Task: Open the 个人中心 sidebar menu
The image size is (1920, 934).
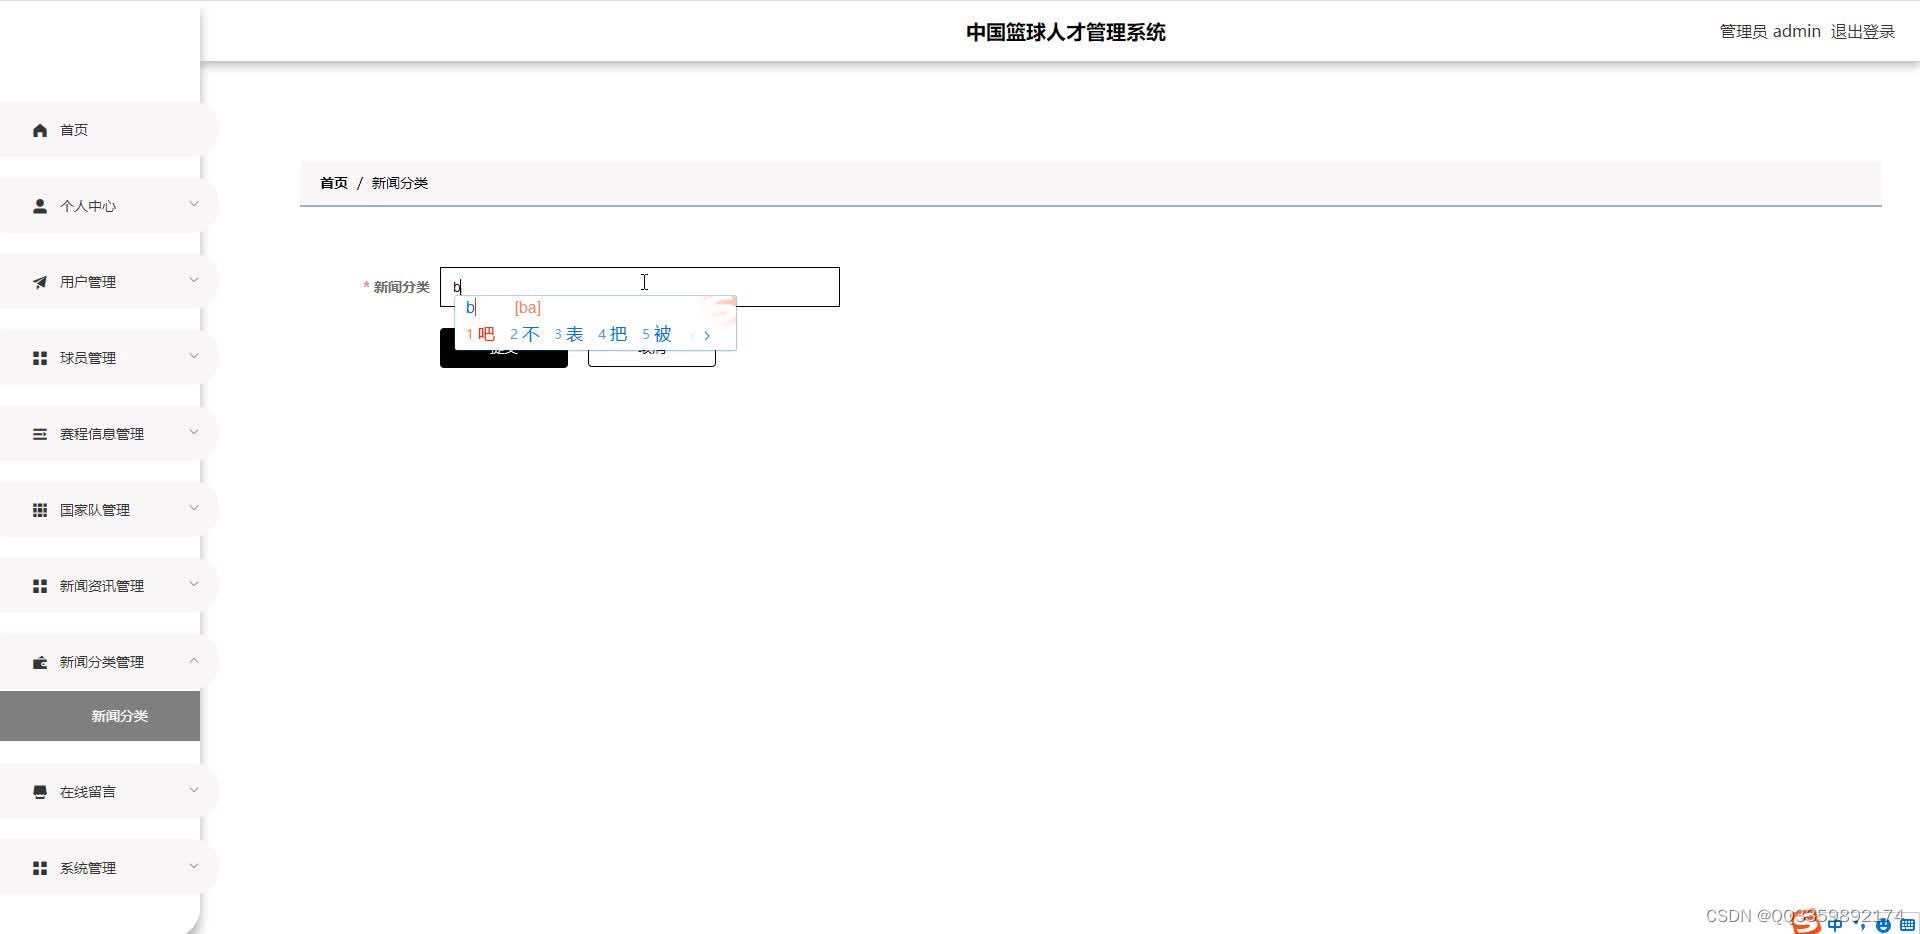Action: pyautogui.click(x=108, y=206)
